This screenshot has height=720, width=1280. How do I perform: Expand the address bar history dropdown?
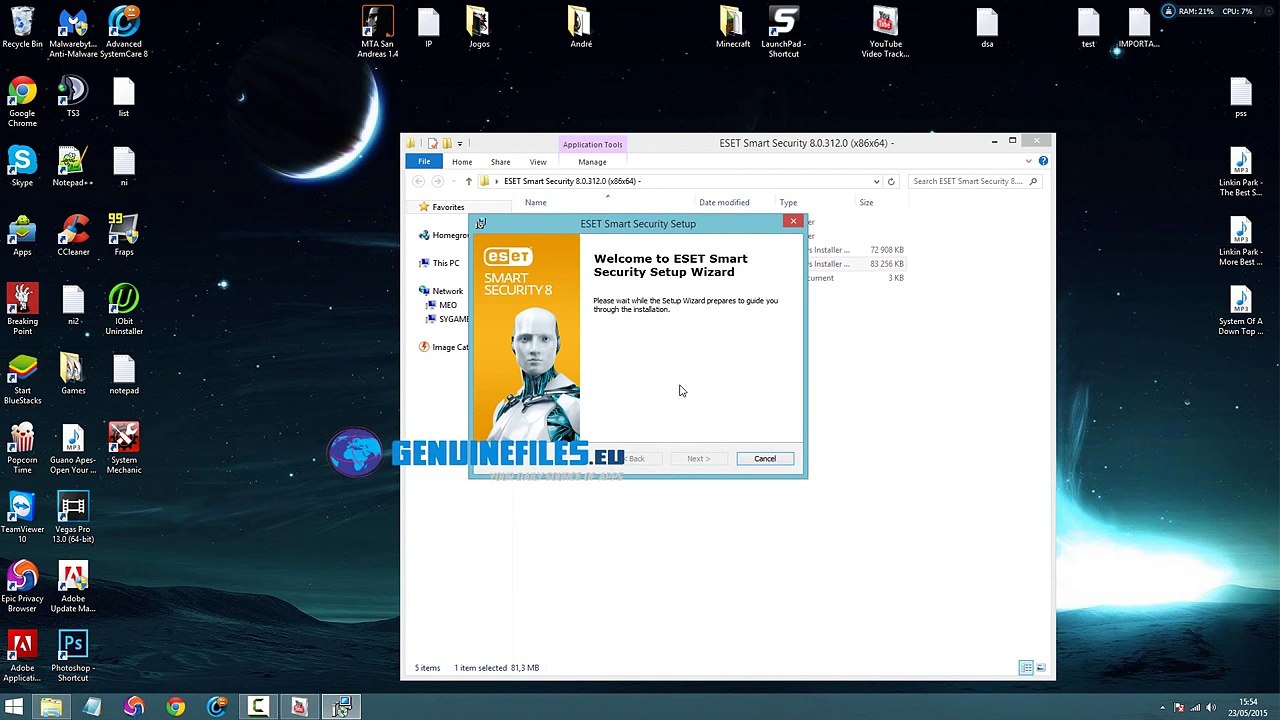click(876, 181)
